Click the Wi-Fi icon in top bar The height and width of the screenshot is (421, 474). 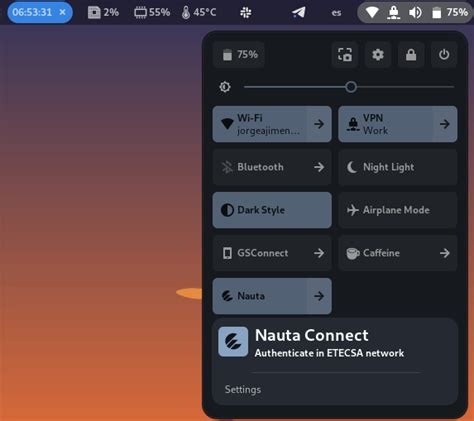372,13
